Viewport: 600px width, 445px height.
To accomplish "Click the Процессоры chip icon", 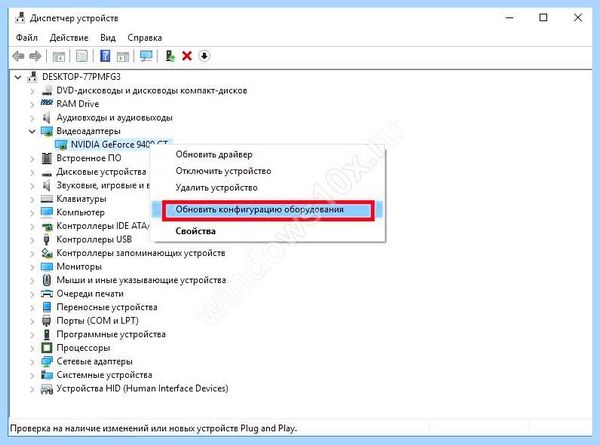I will (47, 348).
